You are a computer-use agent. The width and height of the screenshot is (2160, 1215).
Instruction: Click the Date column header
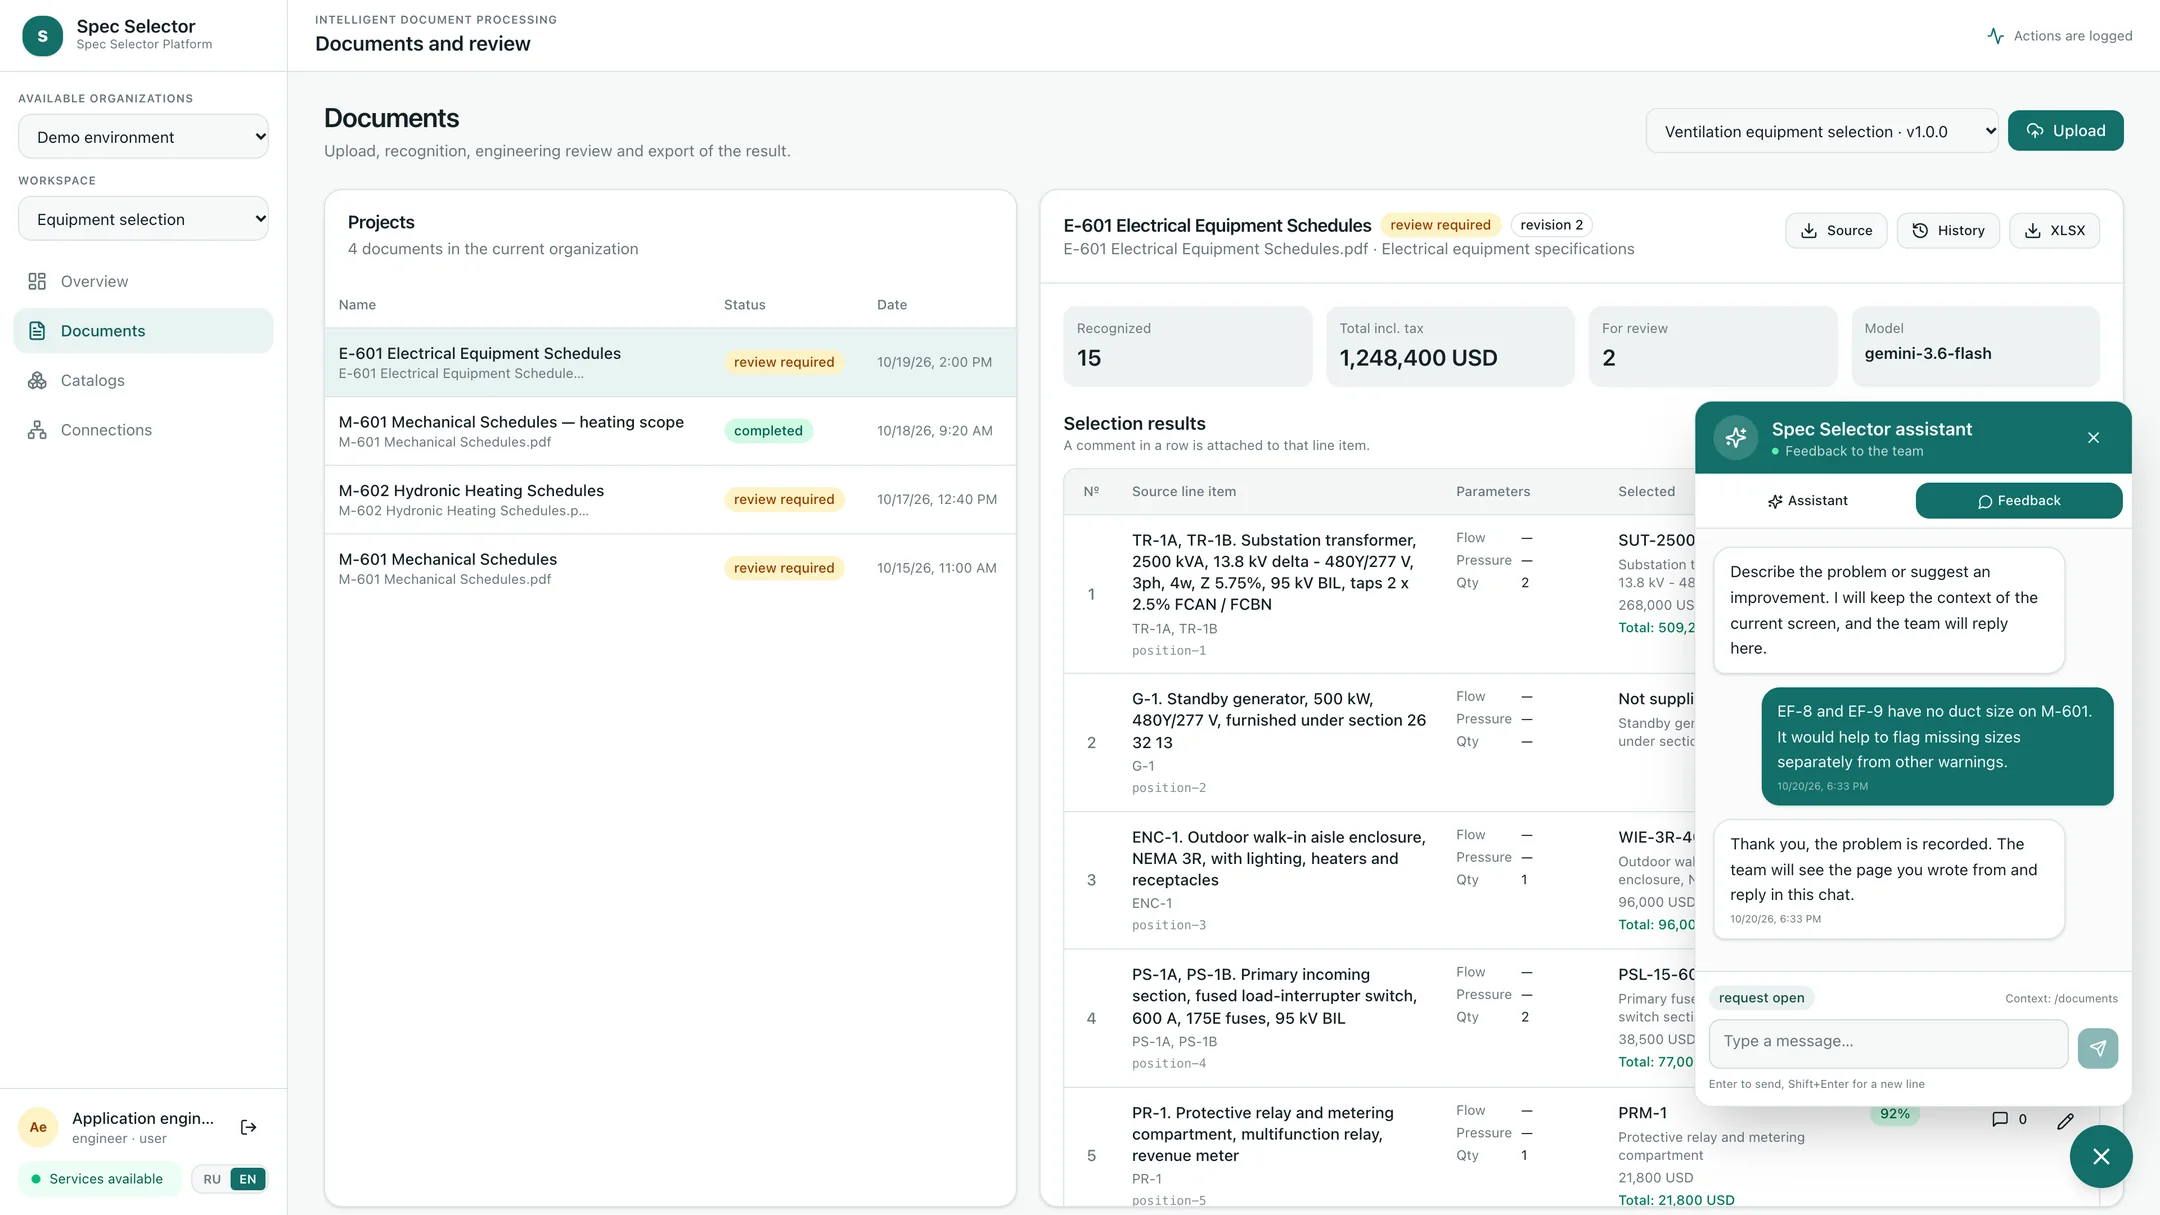(x=892, y=305)
